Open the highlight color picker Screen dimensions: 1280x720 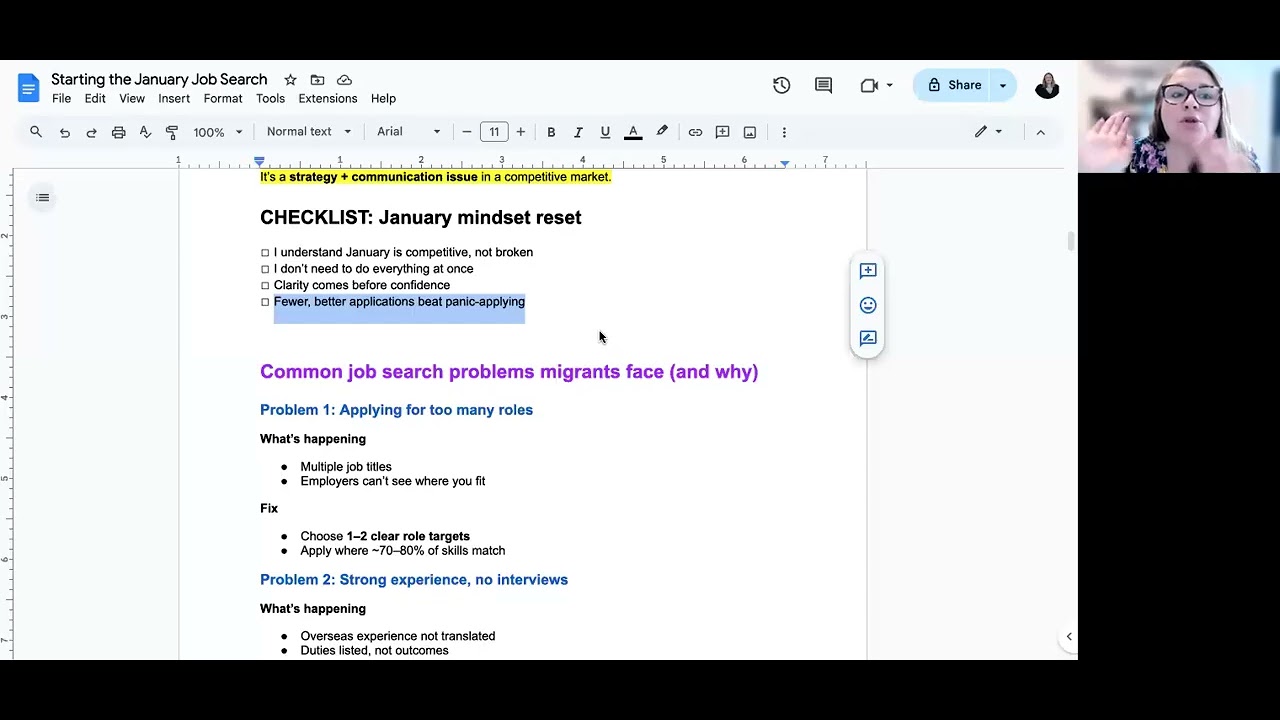coord(662,132)
